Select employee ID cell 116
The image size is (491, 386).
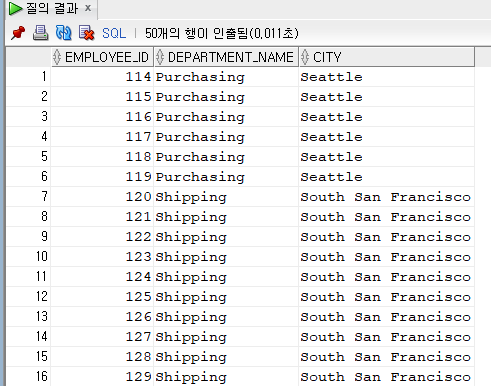[102, 117]
